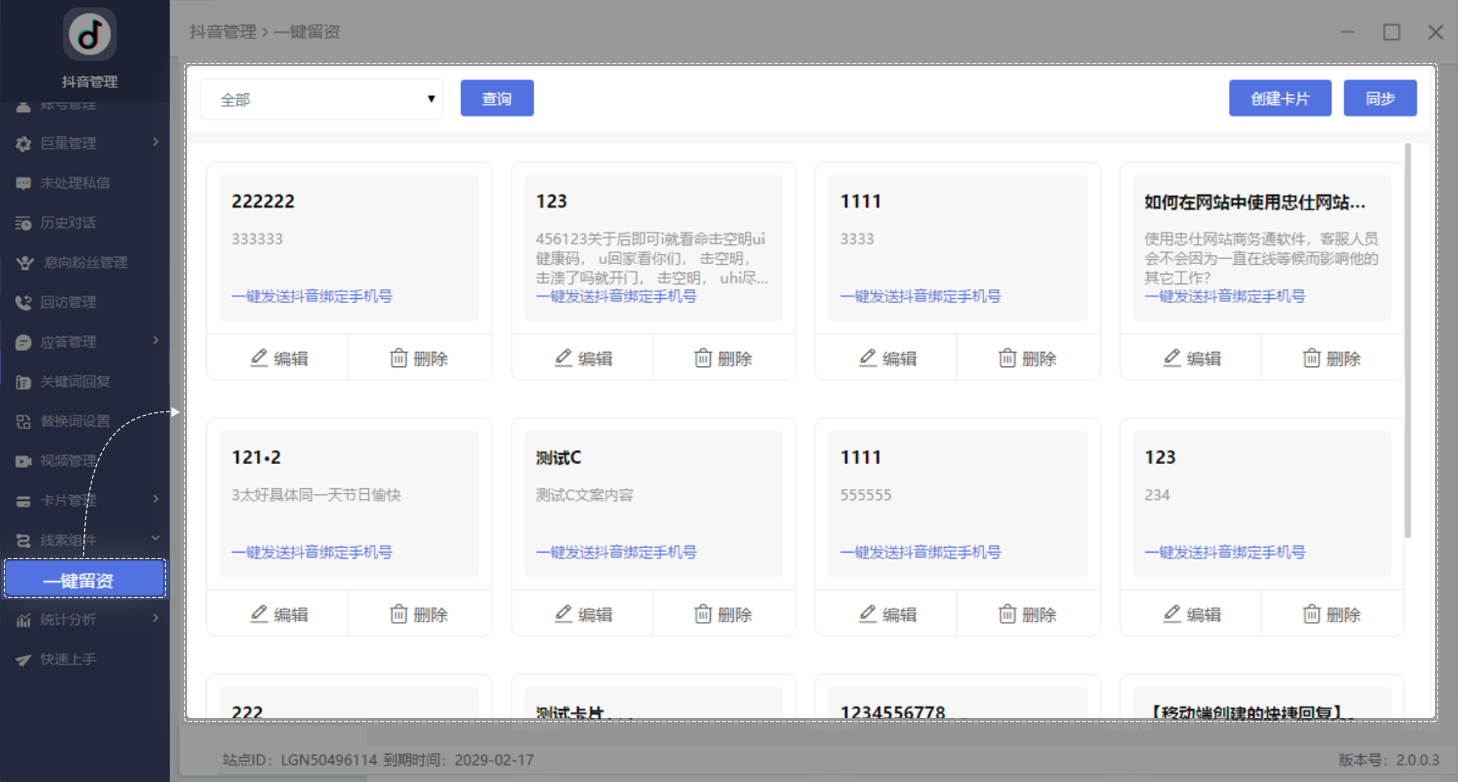1458x782 pixels.
Task: Click the 快速上手 paper plane icon
Action: pyautogui.click(x=24, y=660)
